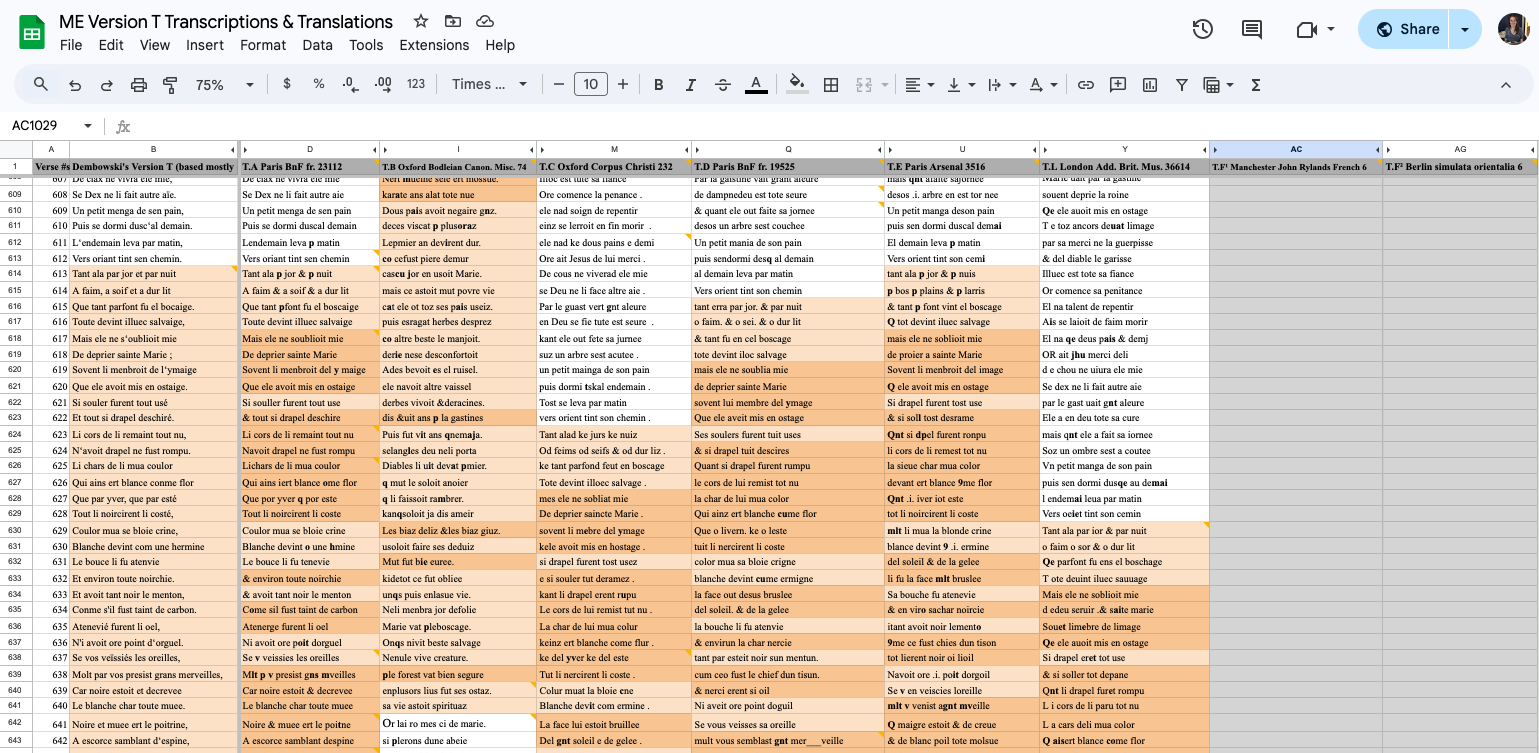Click the font size input field
This screenshot has width=1539, height=753.
tap(591, 85)
